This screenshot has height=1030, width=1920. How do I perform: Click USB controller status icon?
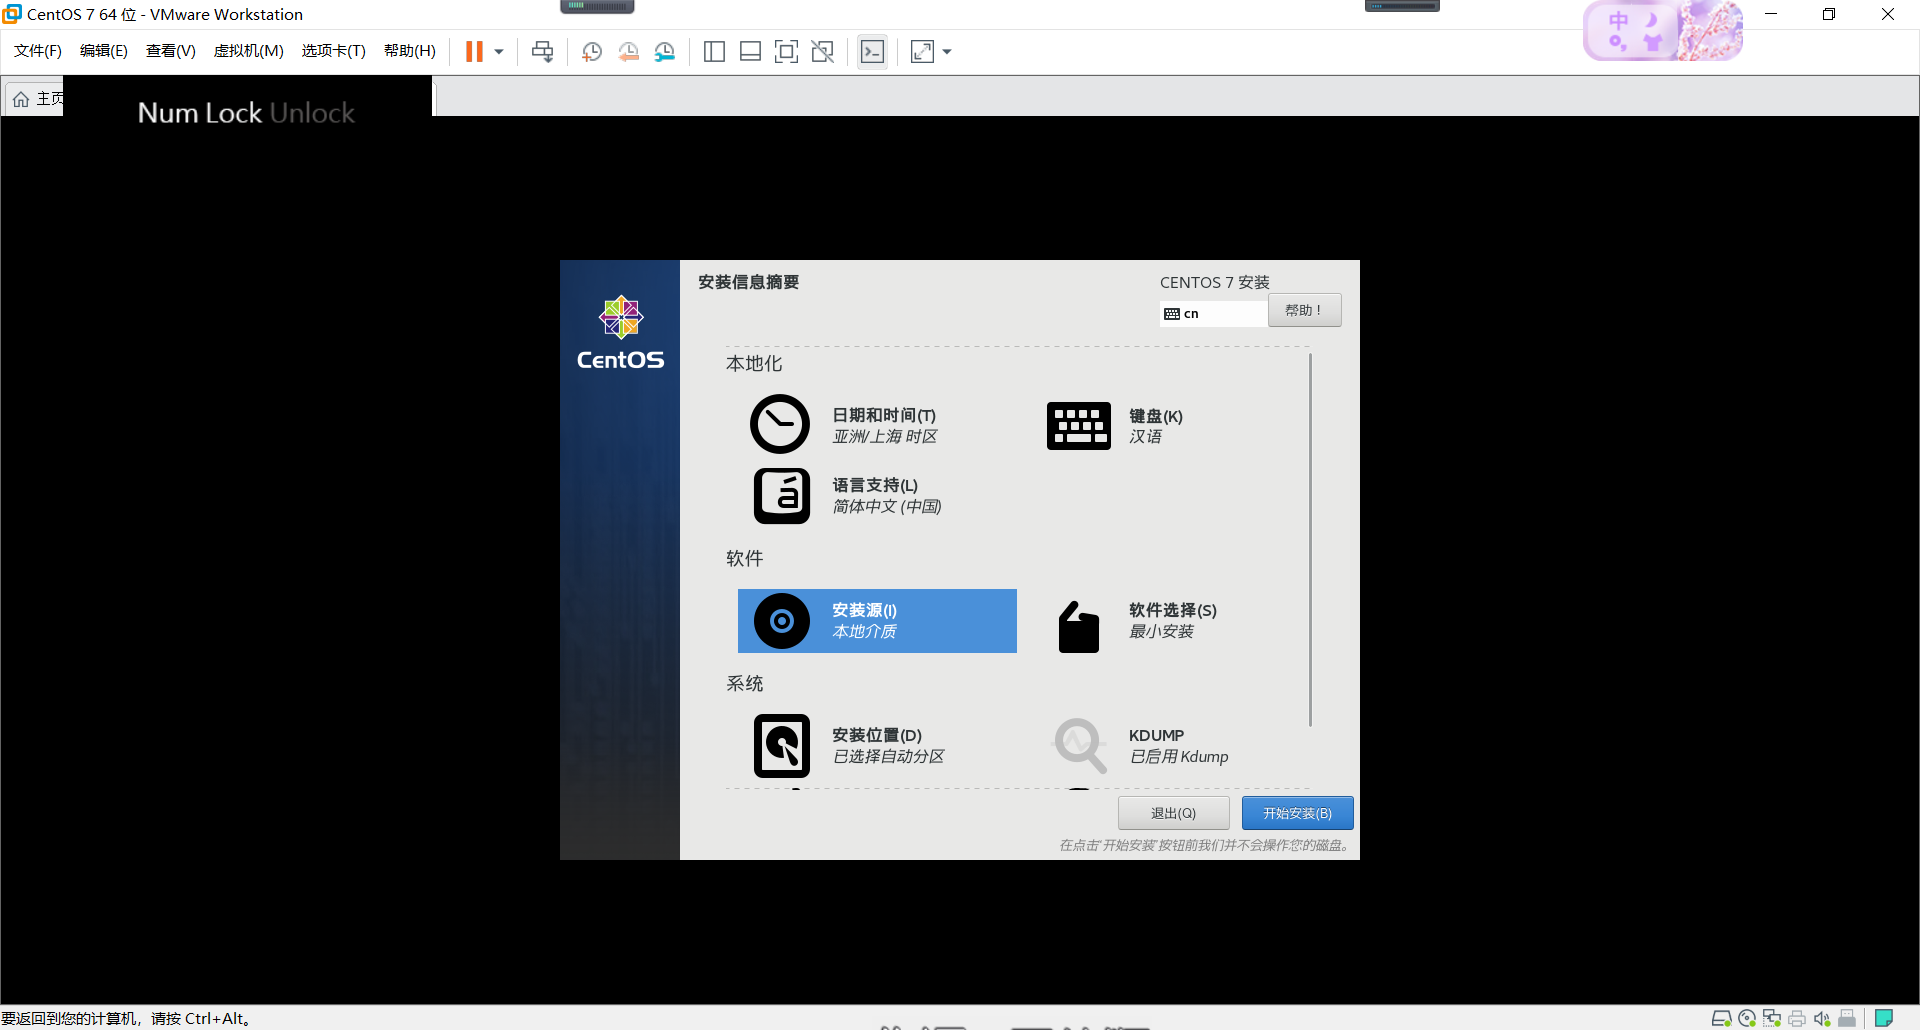click(x=1847, y=1018)
